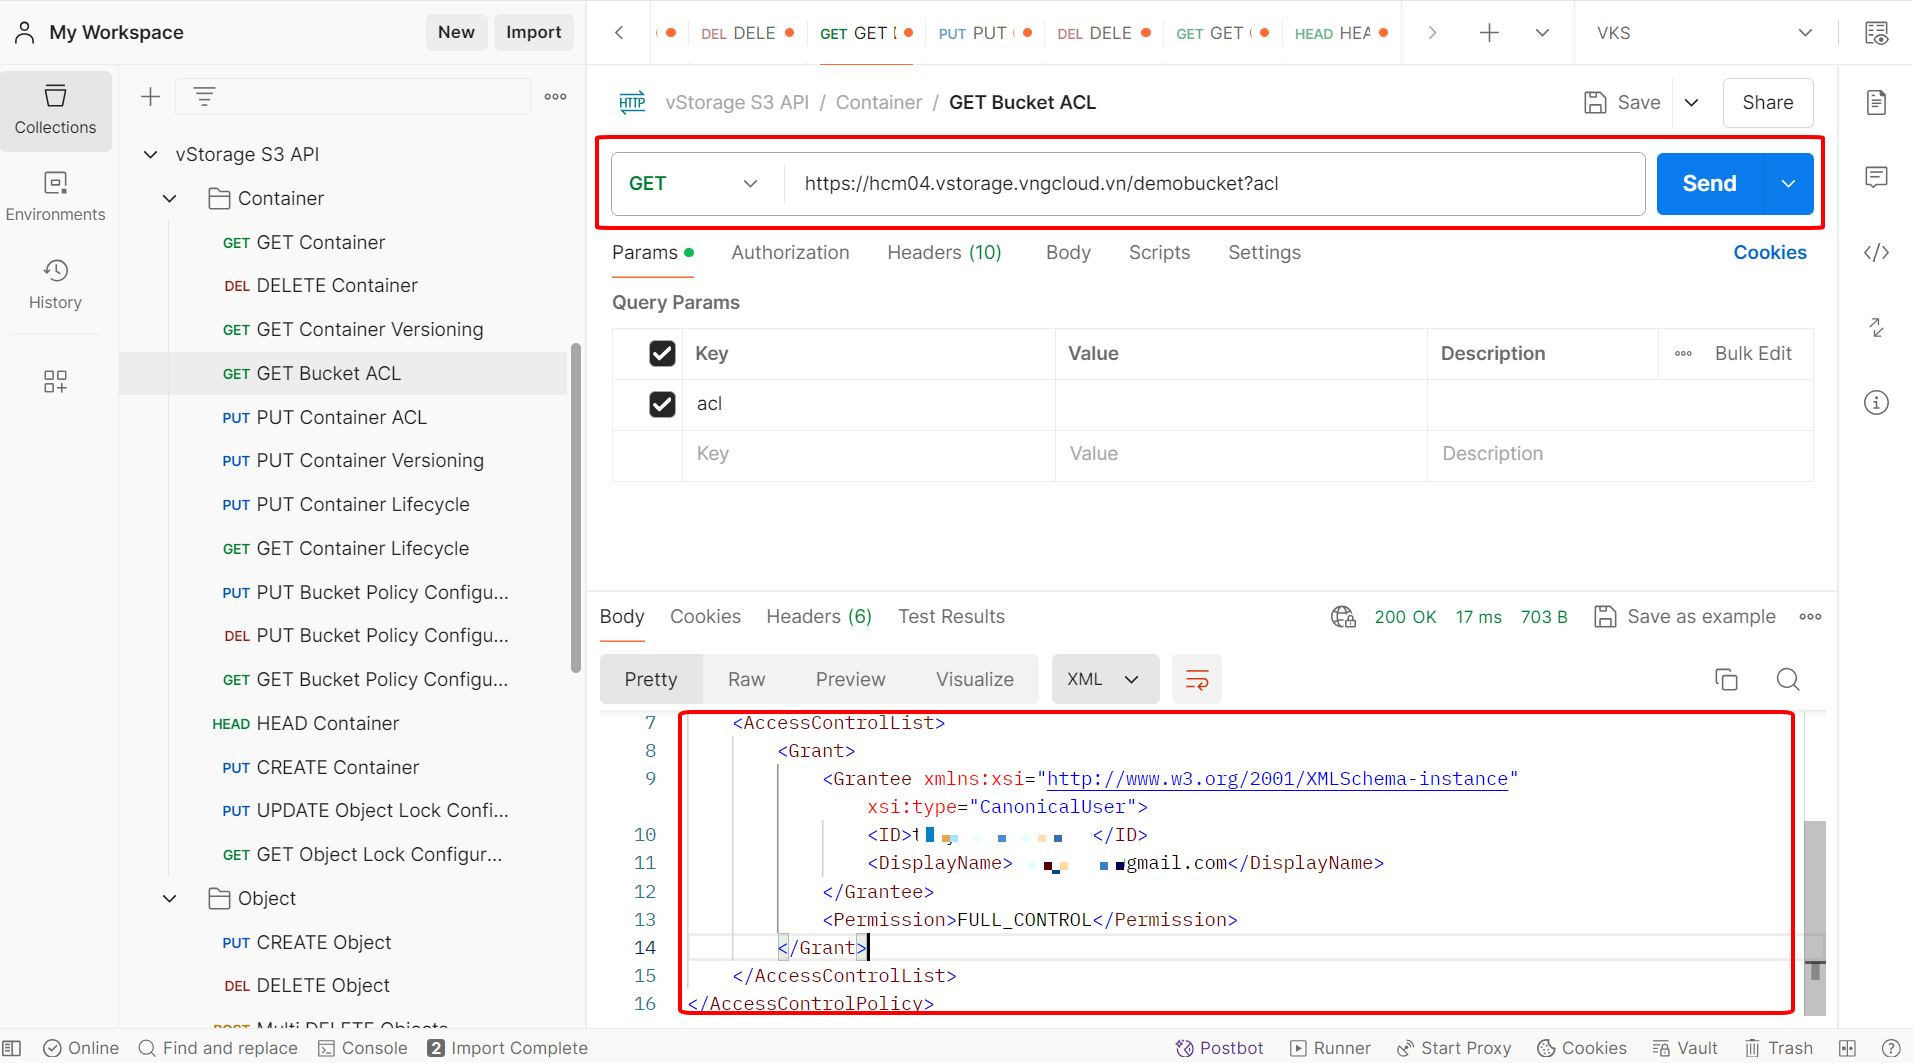This screenshot has height=1063, width=1913.
Task: Switch to the Raw response view
Action: 746,680
